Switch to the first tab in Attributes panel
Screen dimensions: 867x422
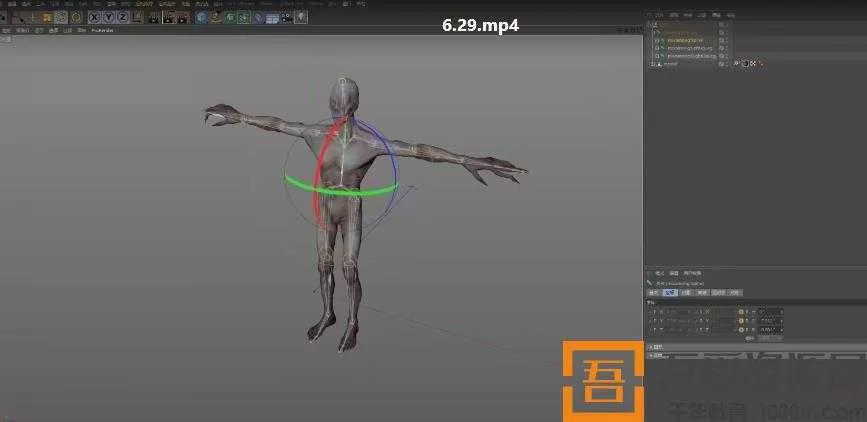(x=652, y=293)
